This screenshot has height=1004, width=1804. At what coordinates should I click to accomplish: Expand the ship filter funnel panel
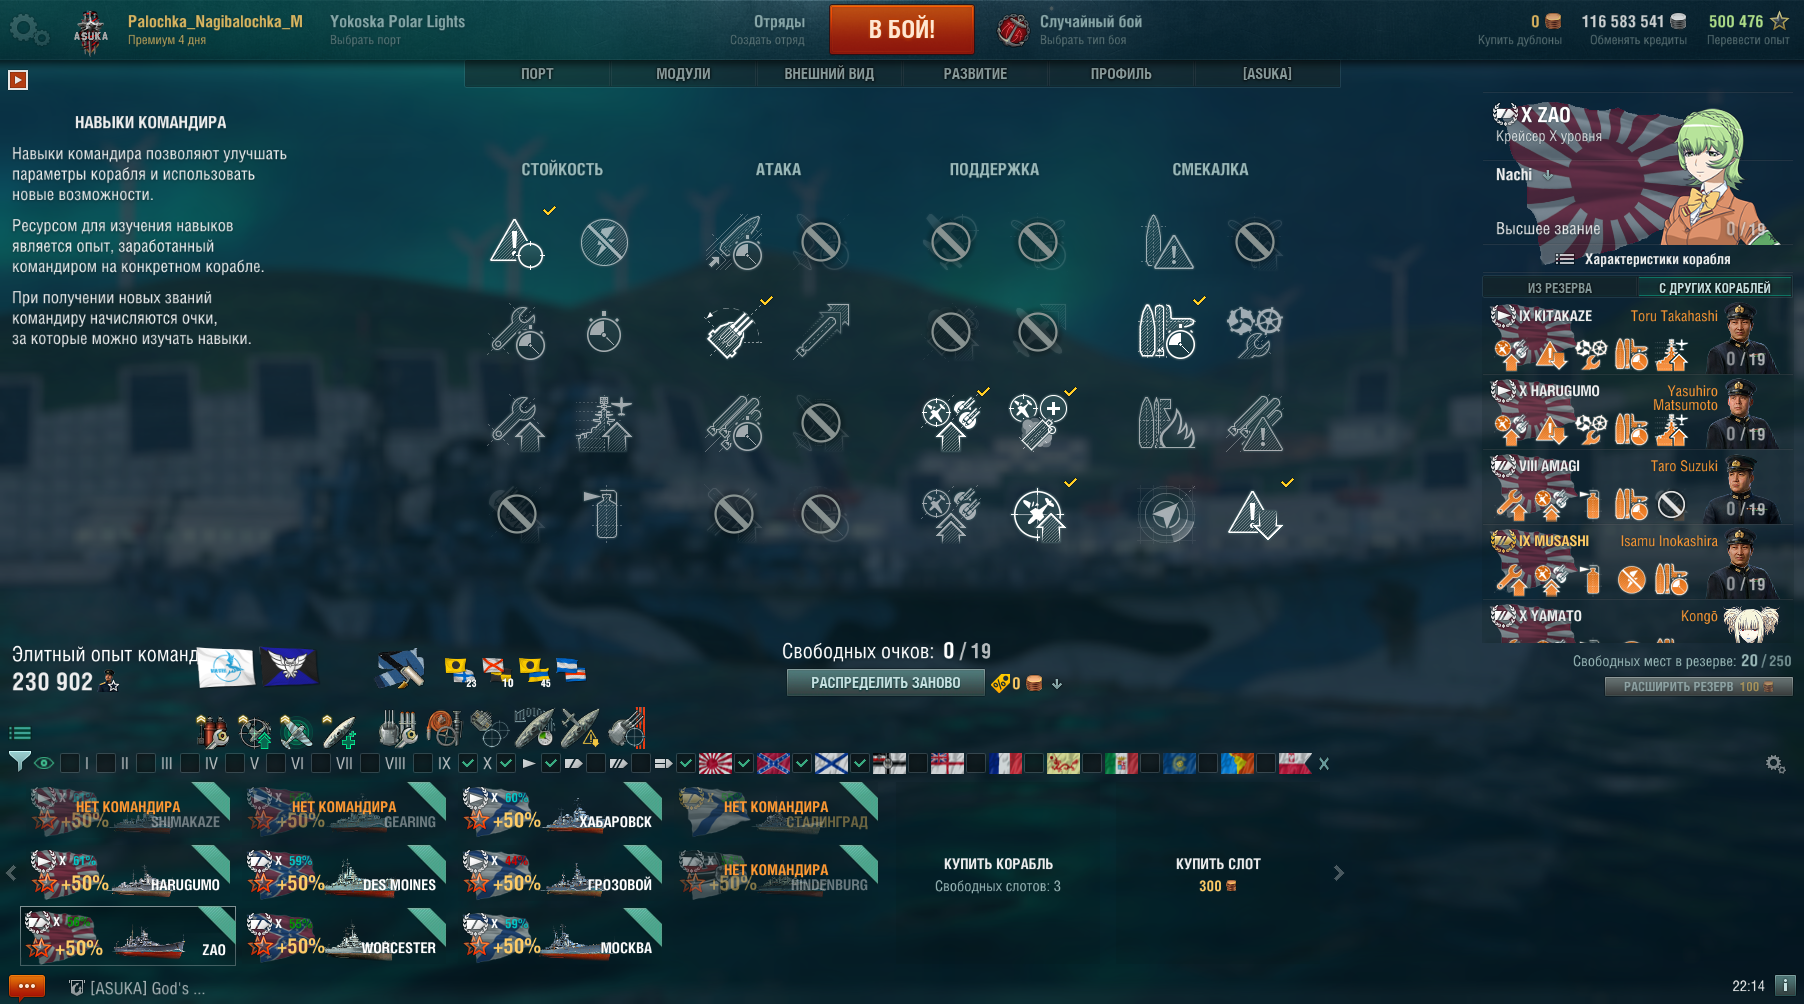(x=19, y=762)
